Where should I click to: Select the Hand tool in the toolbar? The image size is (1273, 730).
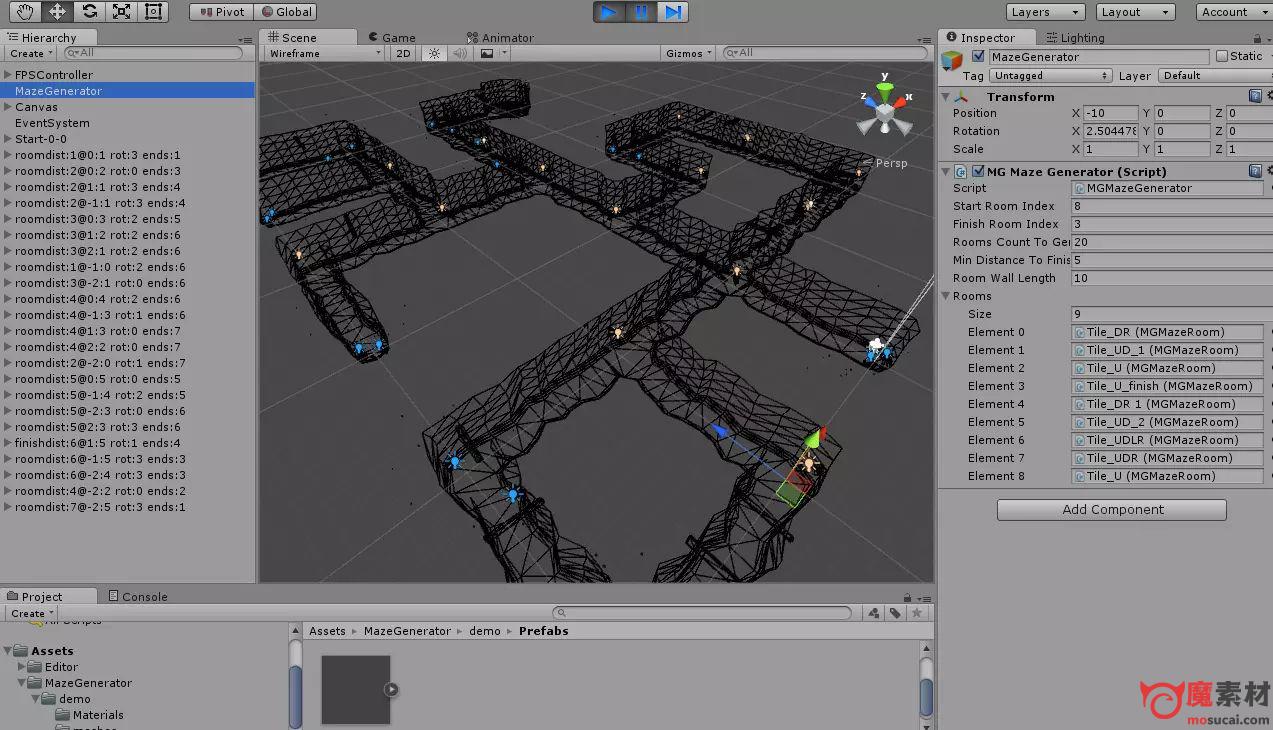pyautogui.click(x=26, y=12)
